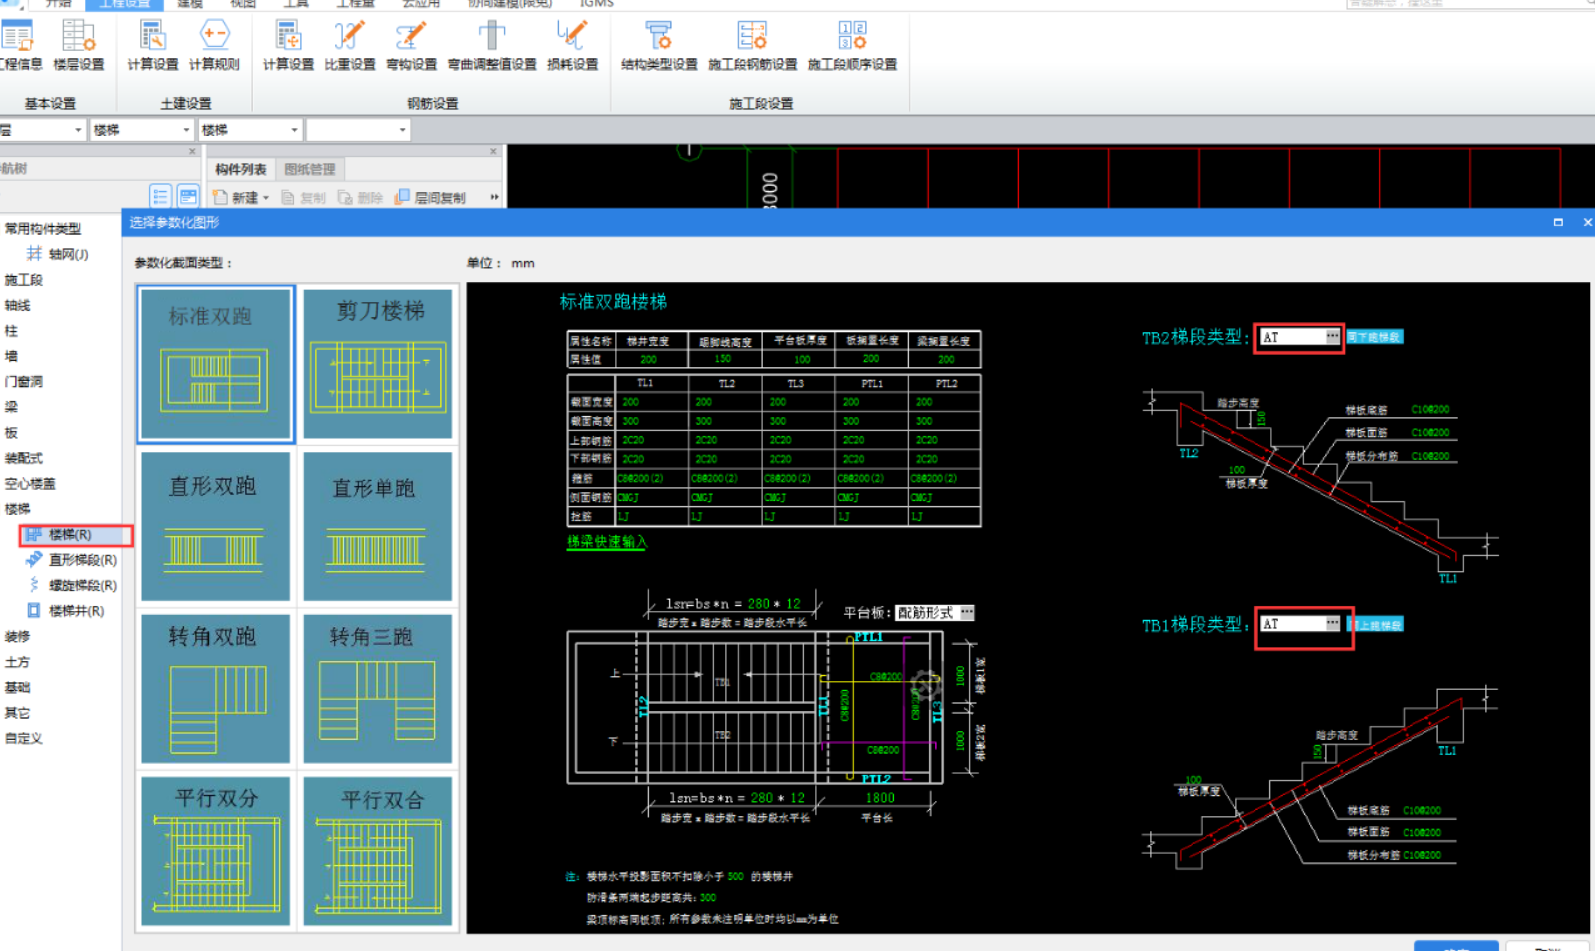
Task: Select 轴网(J) in navigation tree
Action: click(58, 254)
